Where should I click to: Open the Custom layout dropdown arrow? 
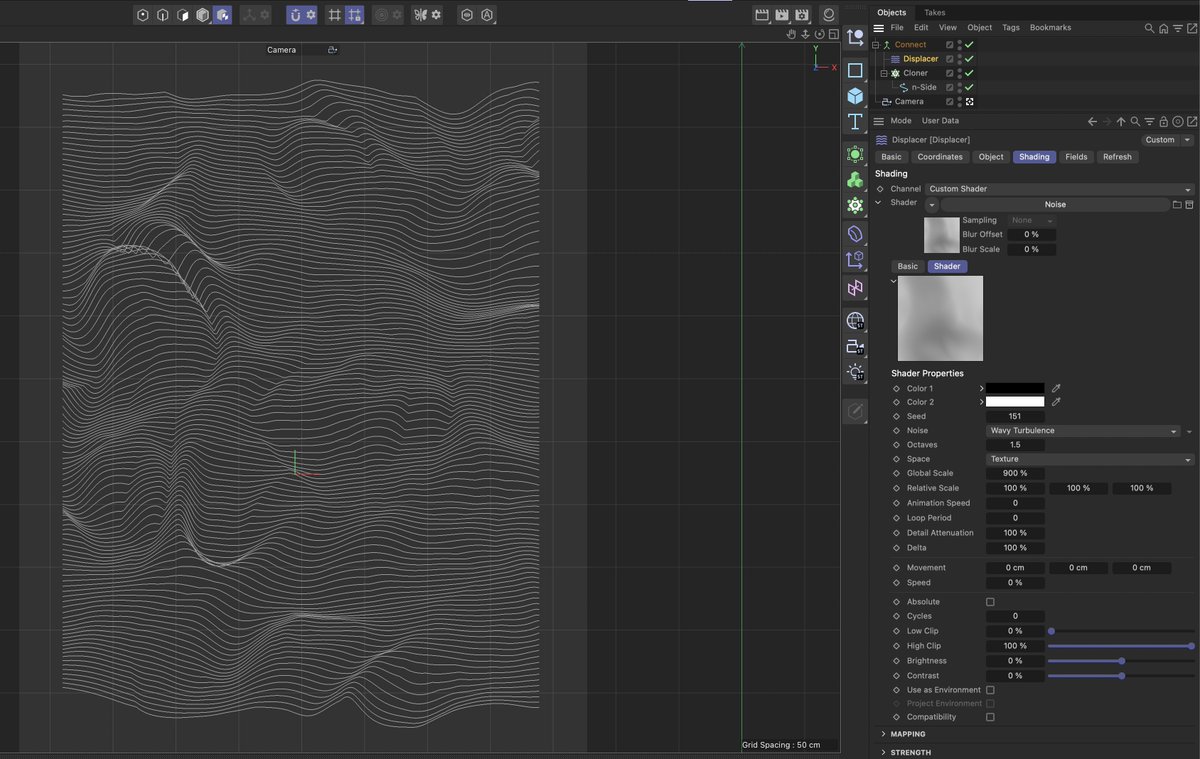tap(1187, 140)
